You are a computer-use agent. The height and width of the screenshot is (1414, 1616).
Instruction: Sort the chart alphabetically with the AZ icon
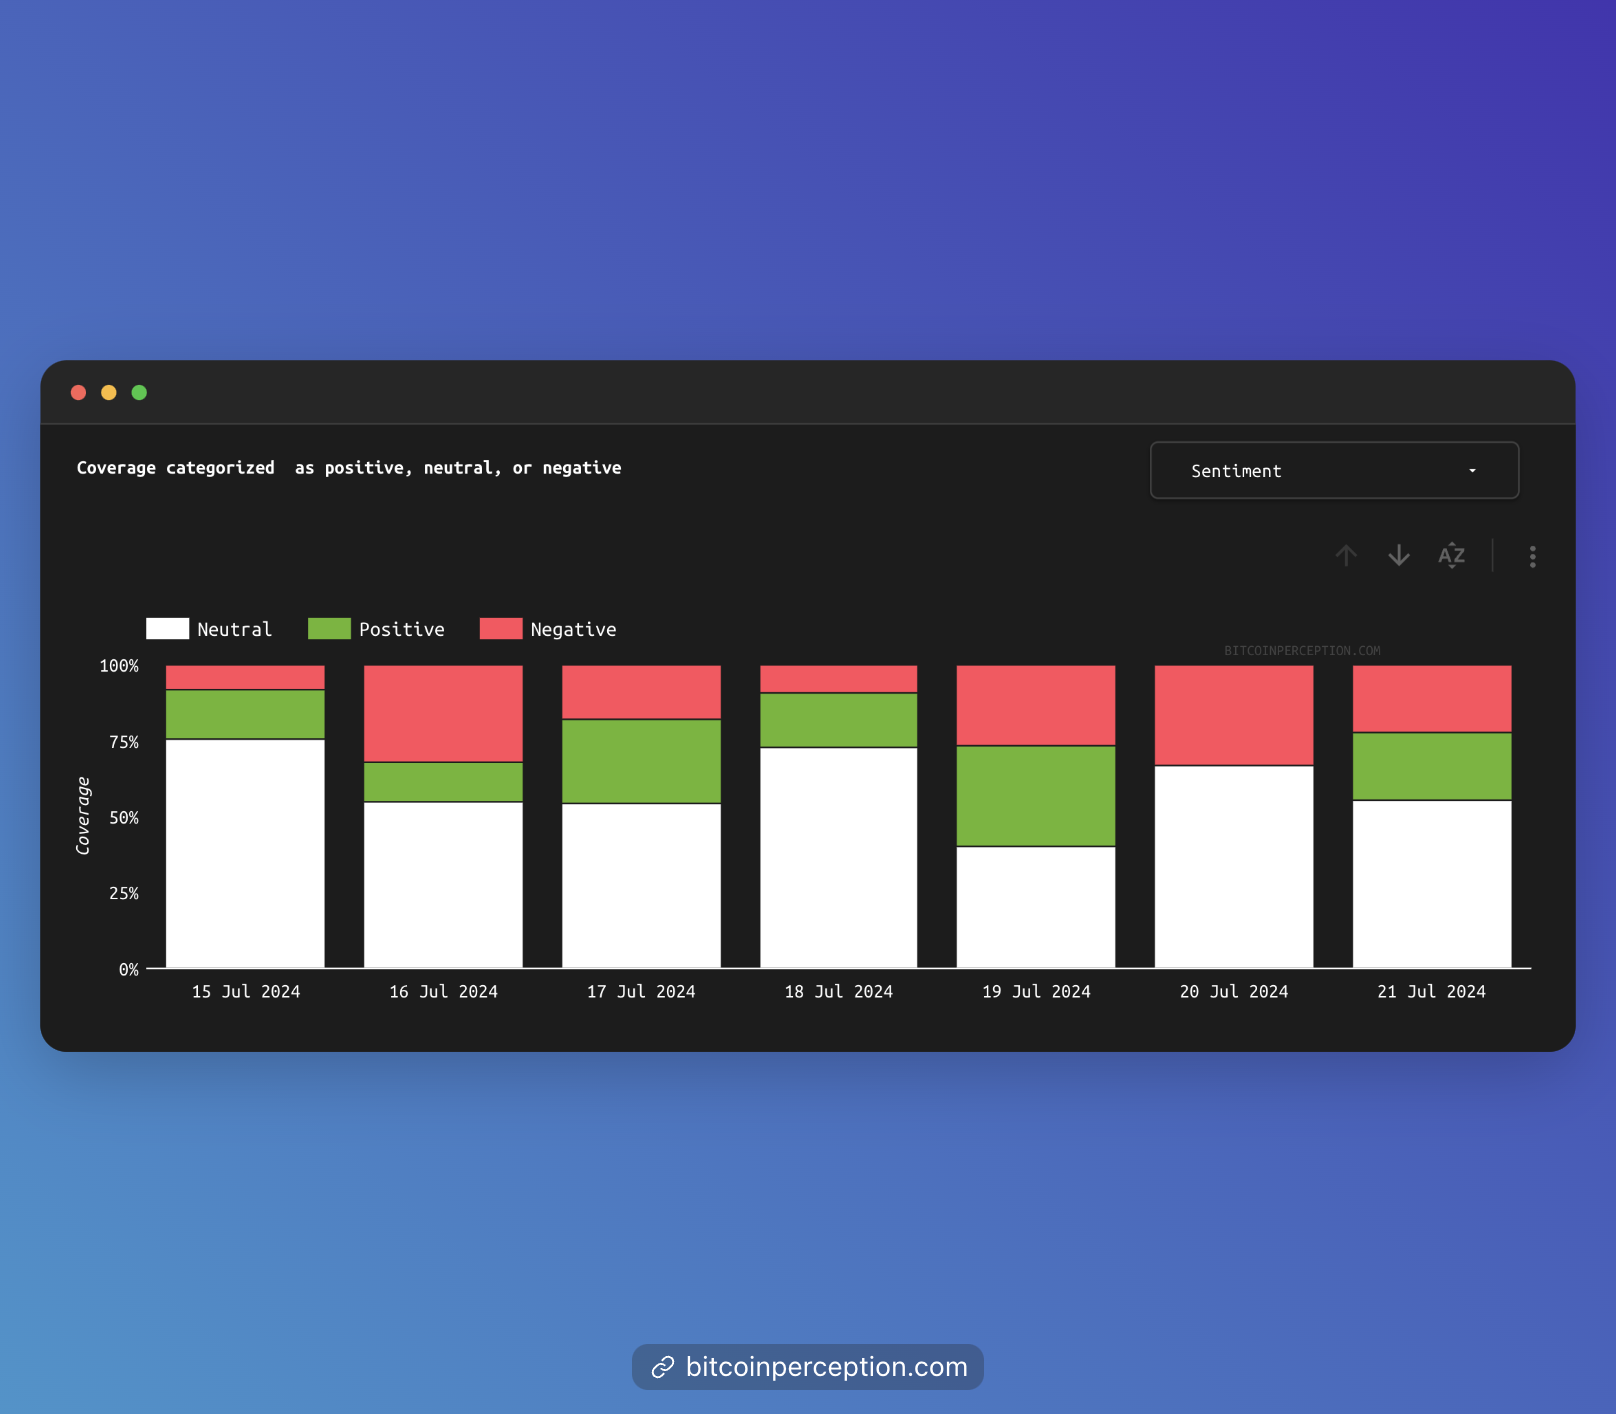[1451, 555]
